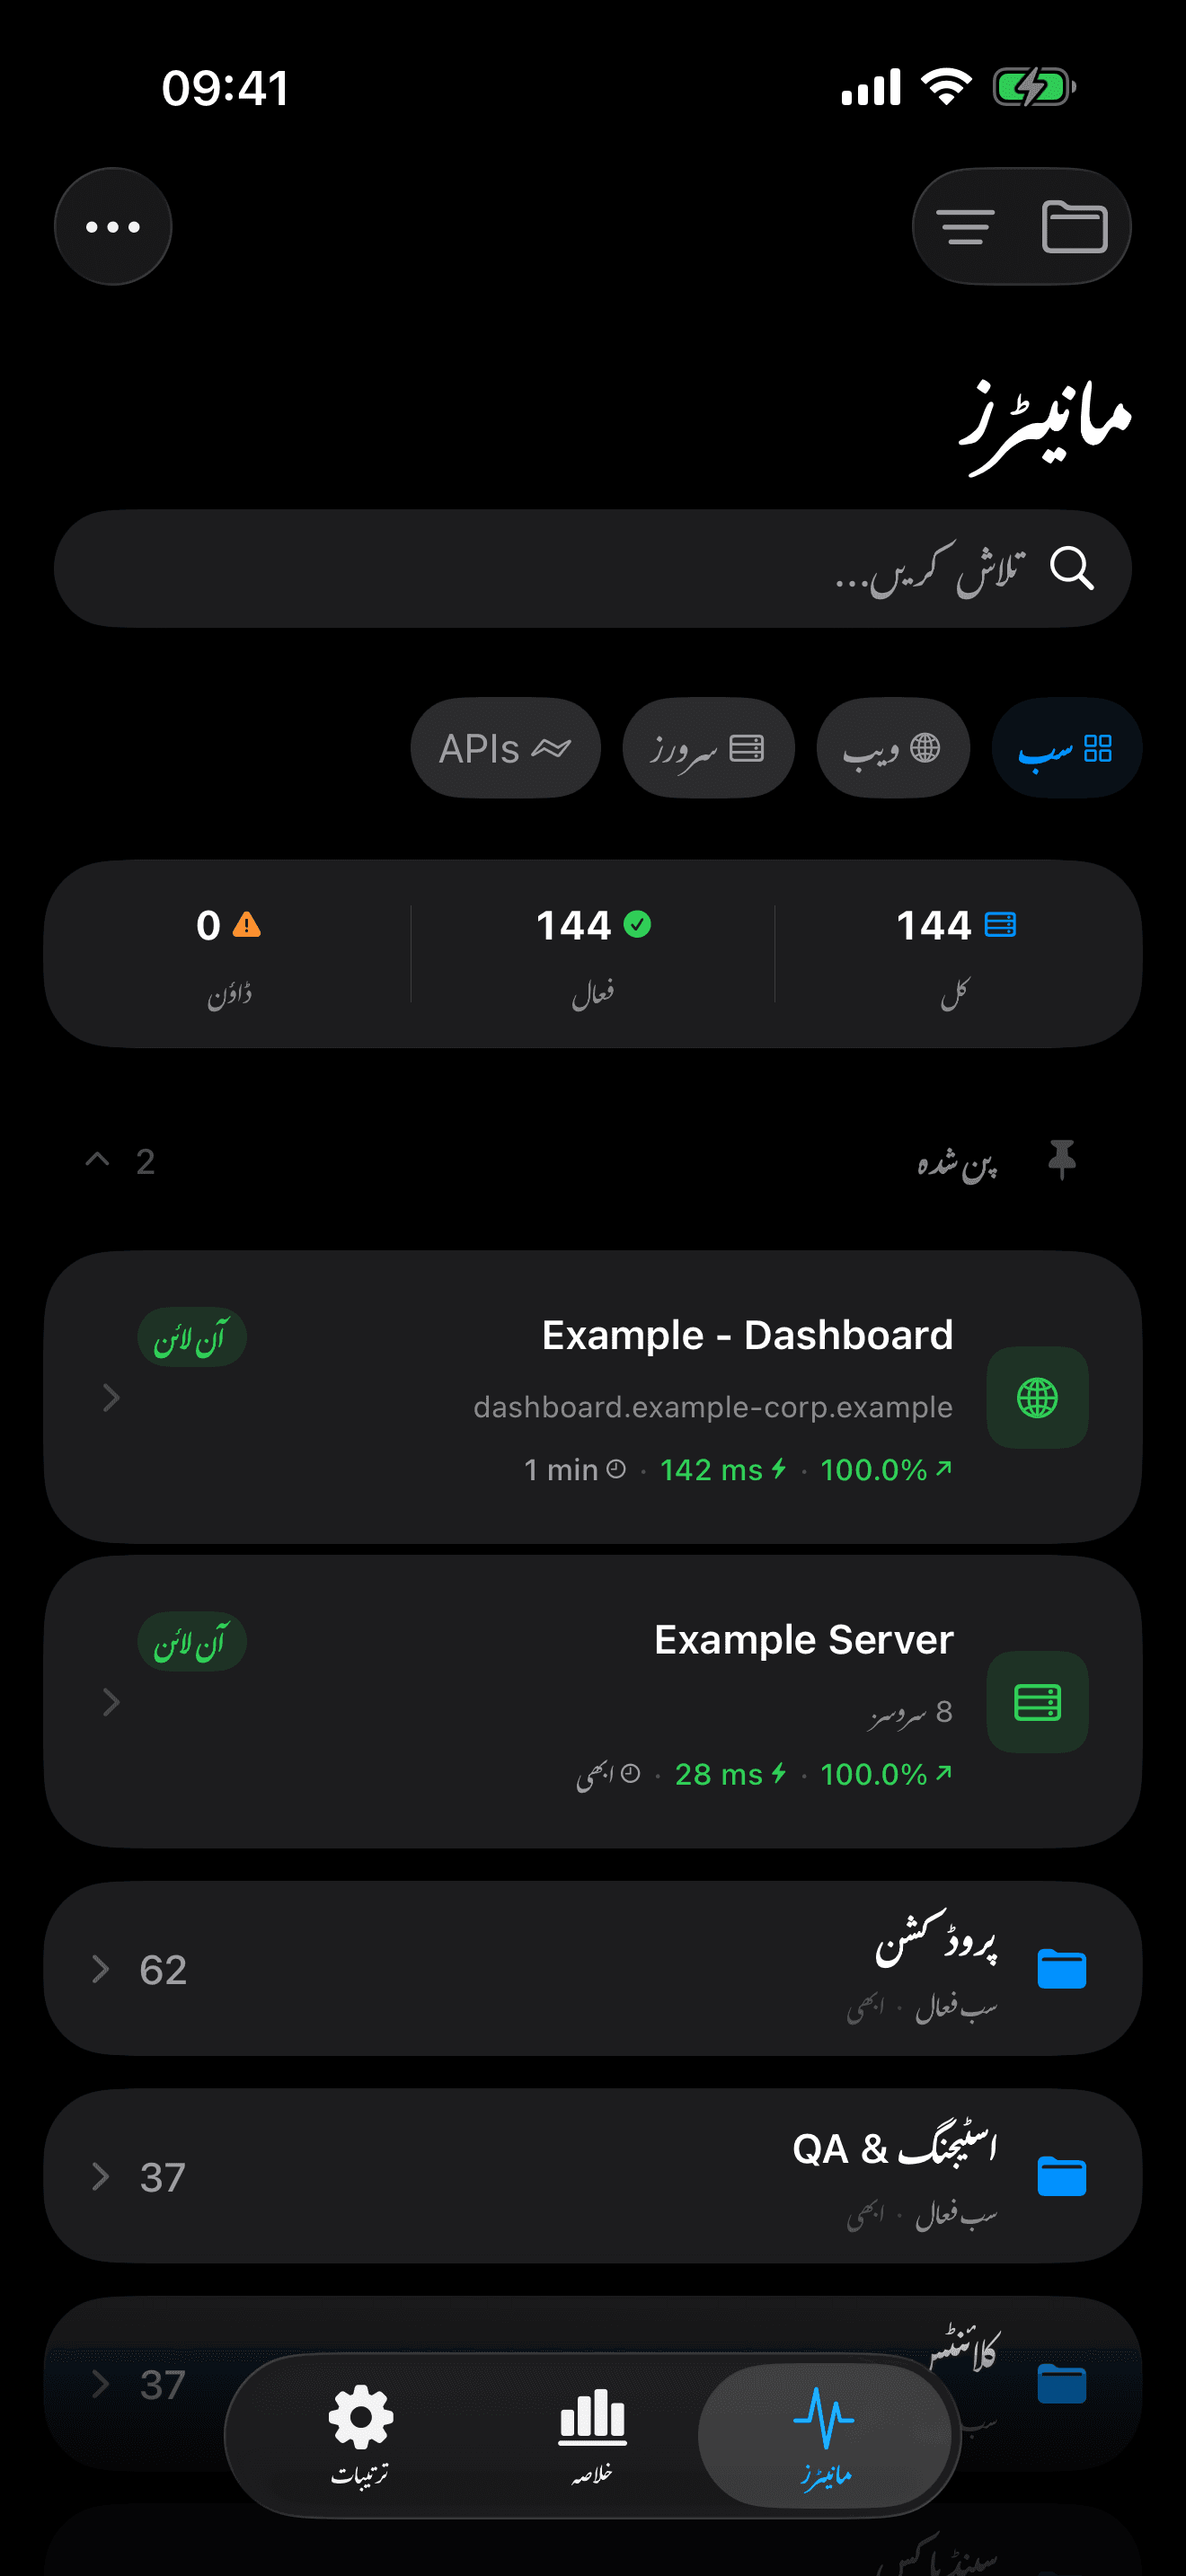Select the سرورز filter chip

(708, 747)
